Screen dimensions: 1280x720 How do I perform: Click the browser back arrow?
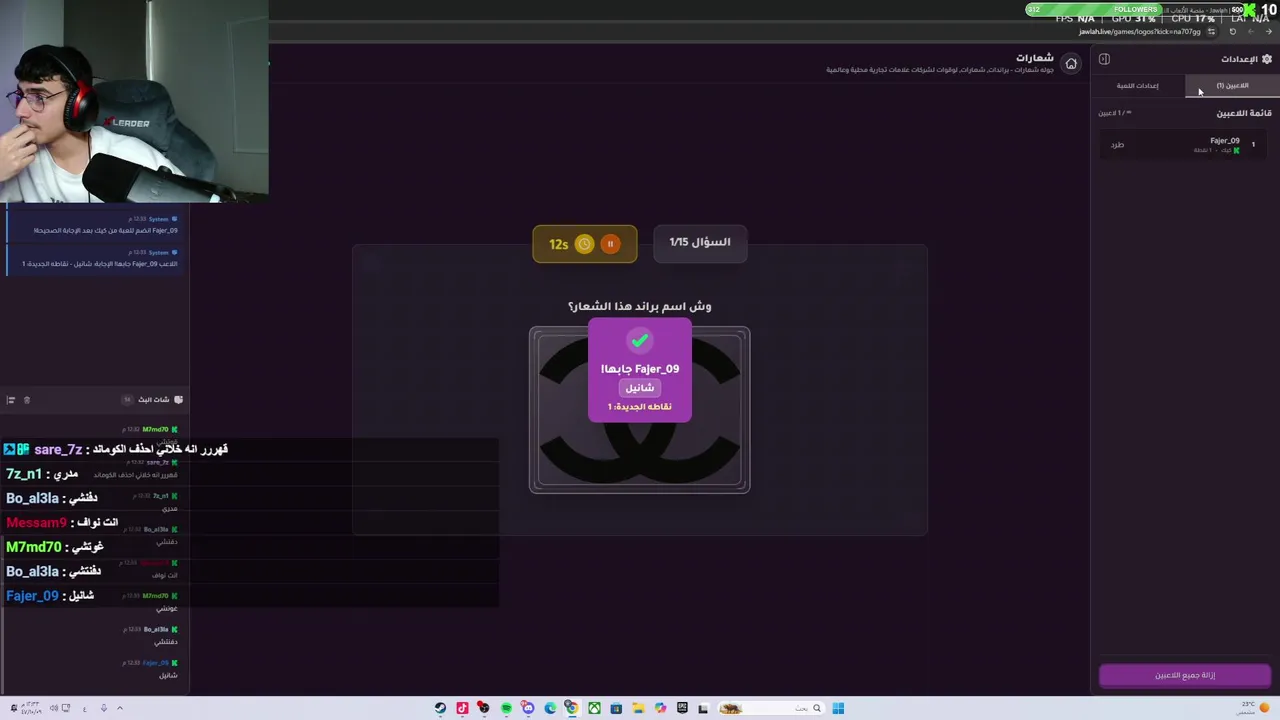point(1269,32)
